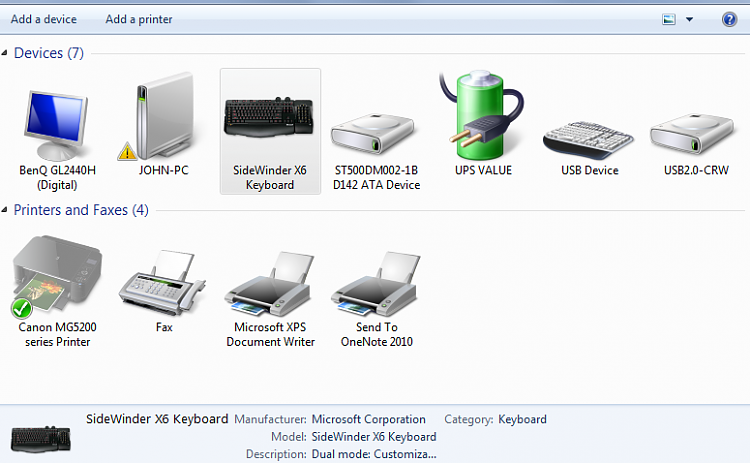
Task: Click the UPS VALUE label text
Action: [484, 170]
